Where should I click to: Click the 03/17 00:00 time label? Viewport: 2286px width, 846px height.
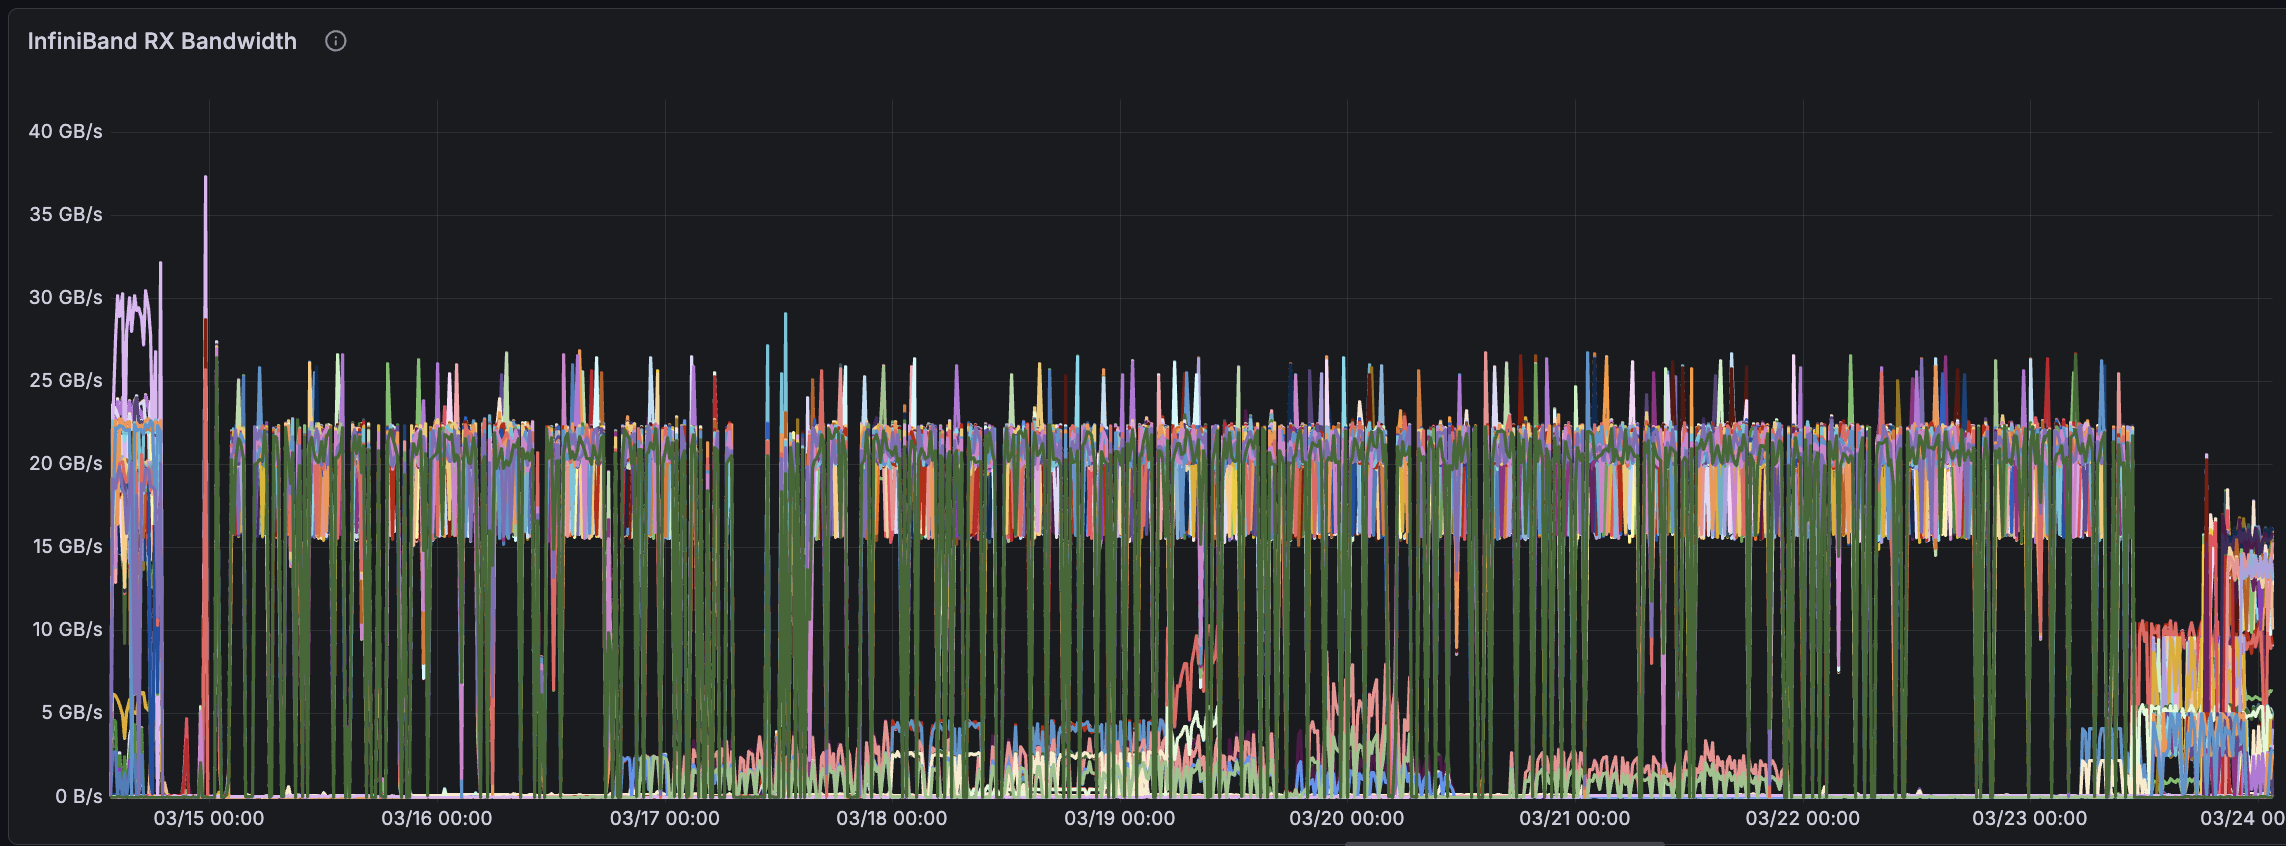click(x=665, y=818)
